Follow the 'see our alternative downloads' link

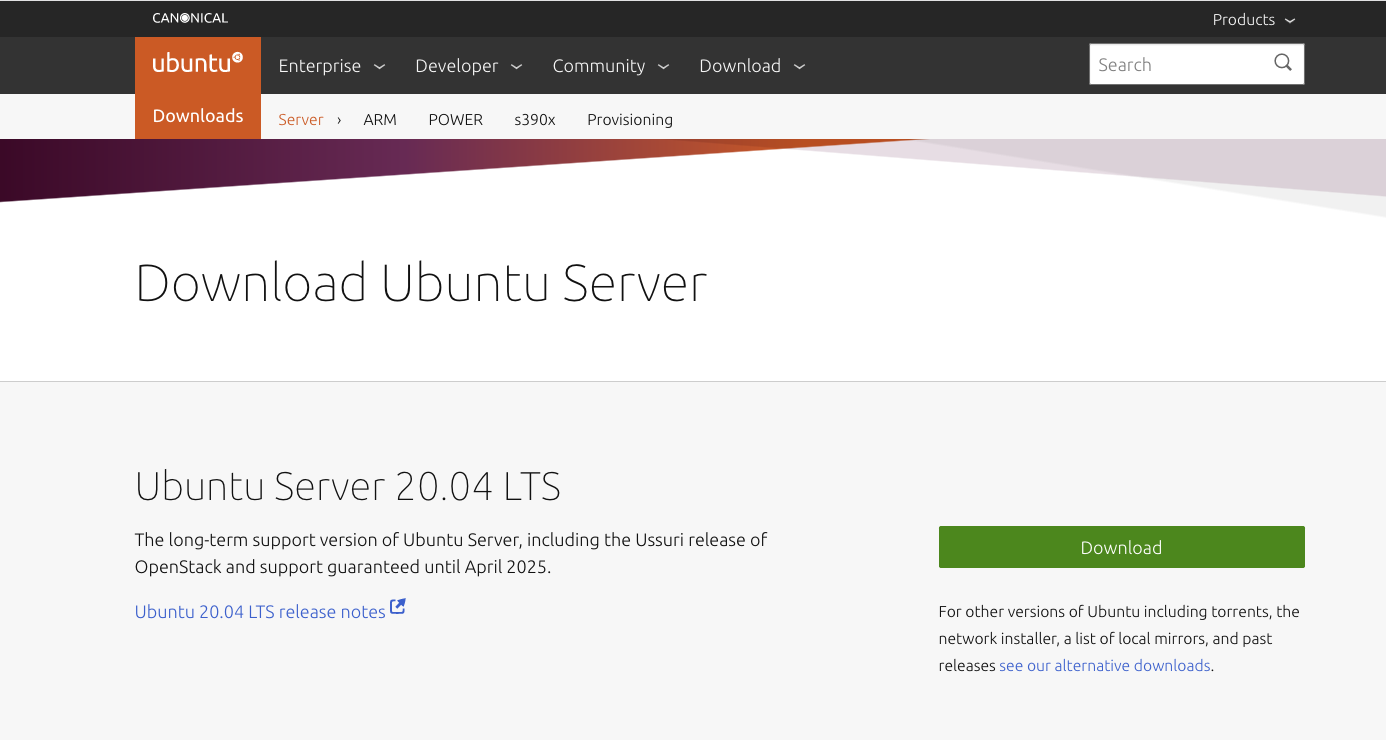[1105, 666]
